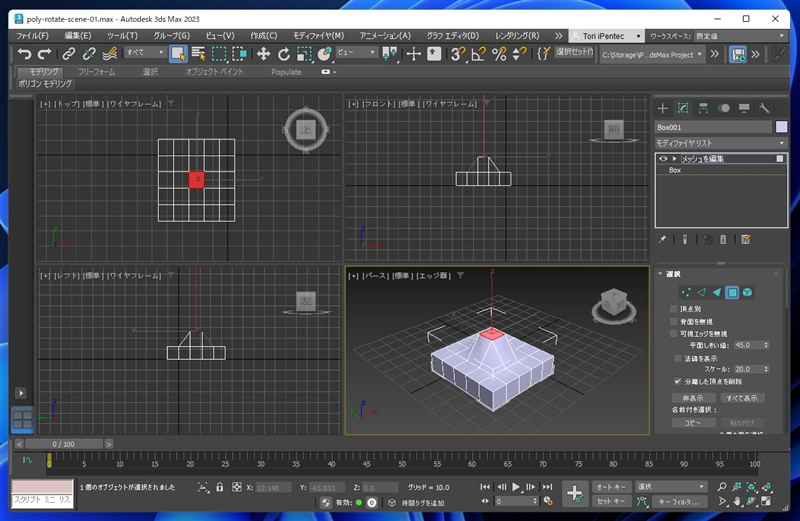Open the Motion panel tab
This screenshot has height=521, width=800.
pyautogui.click(x=723, y=108)
